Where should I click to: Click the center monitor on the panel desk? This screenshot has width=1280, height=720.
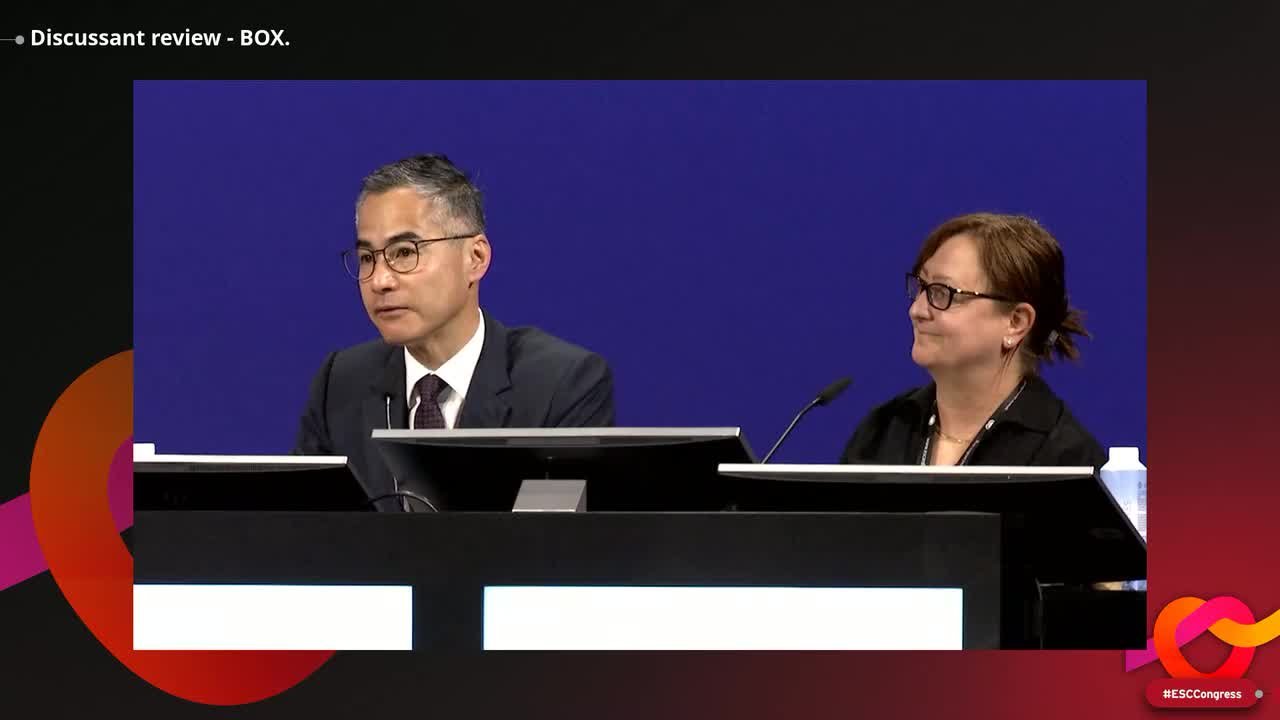coord(563,469)
